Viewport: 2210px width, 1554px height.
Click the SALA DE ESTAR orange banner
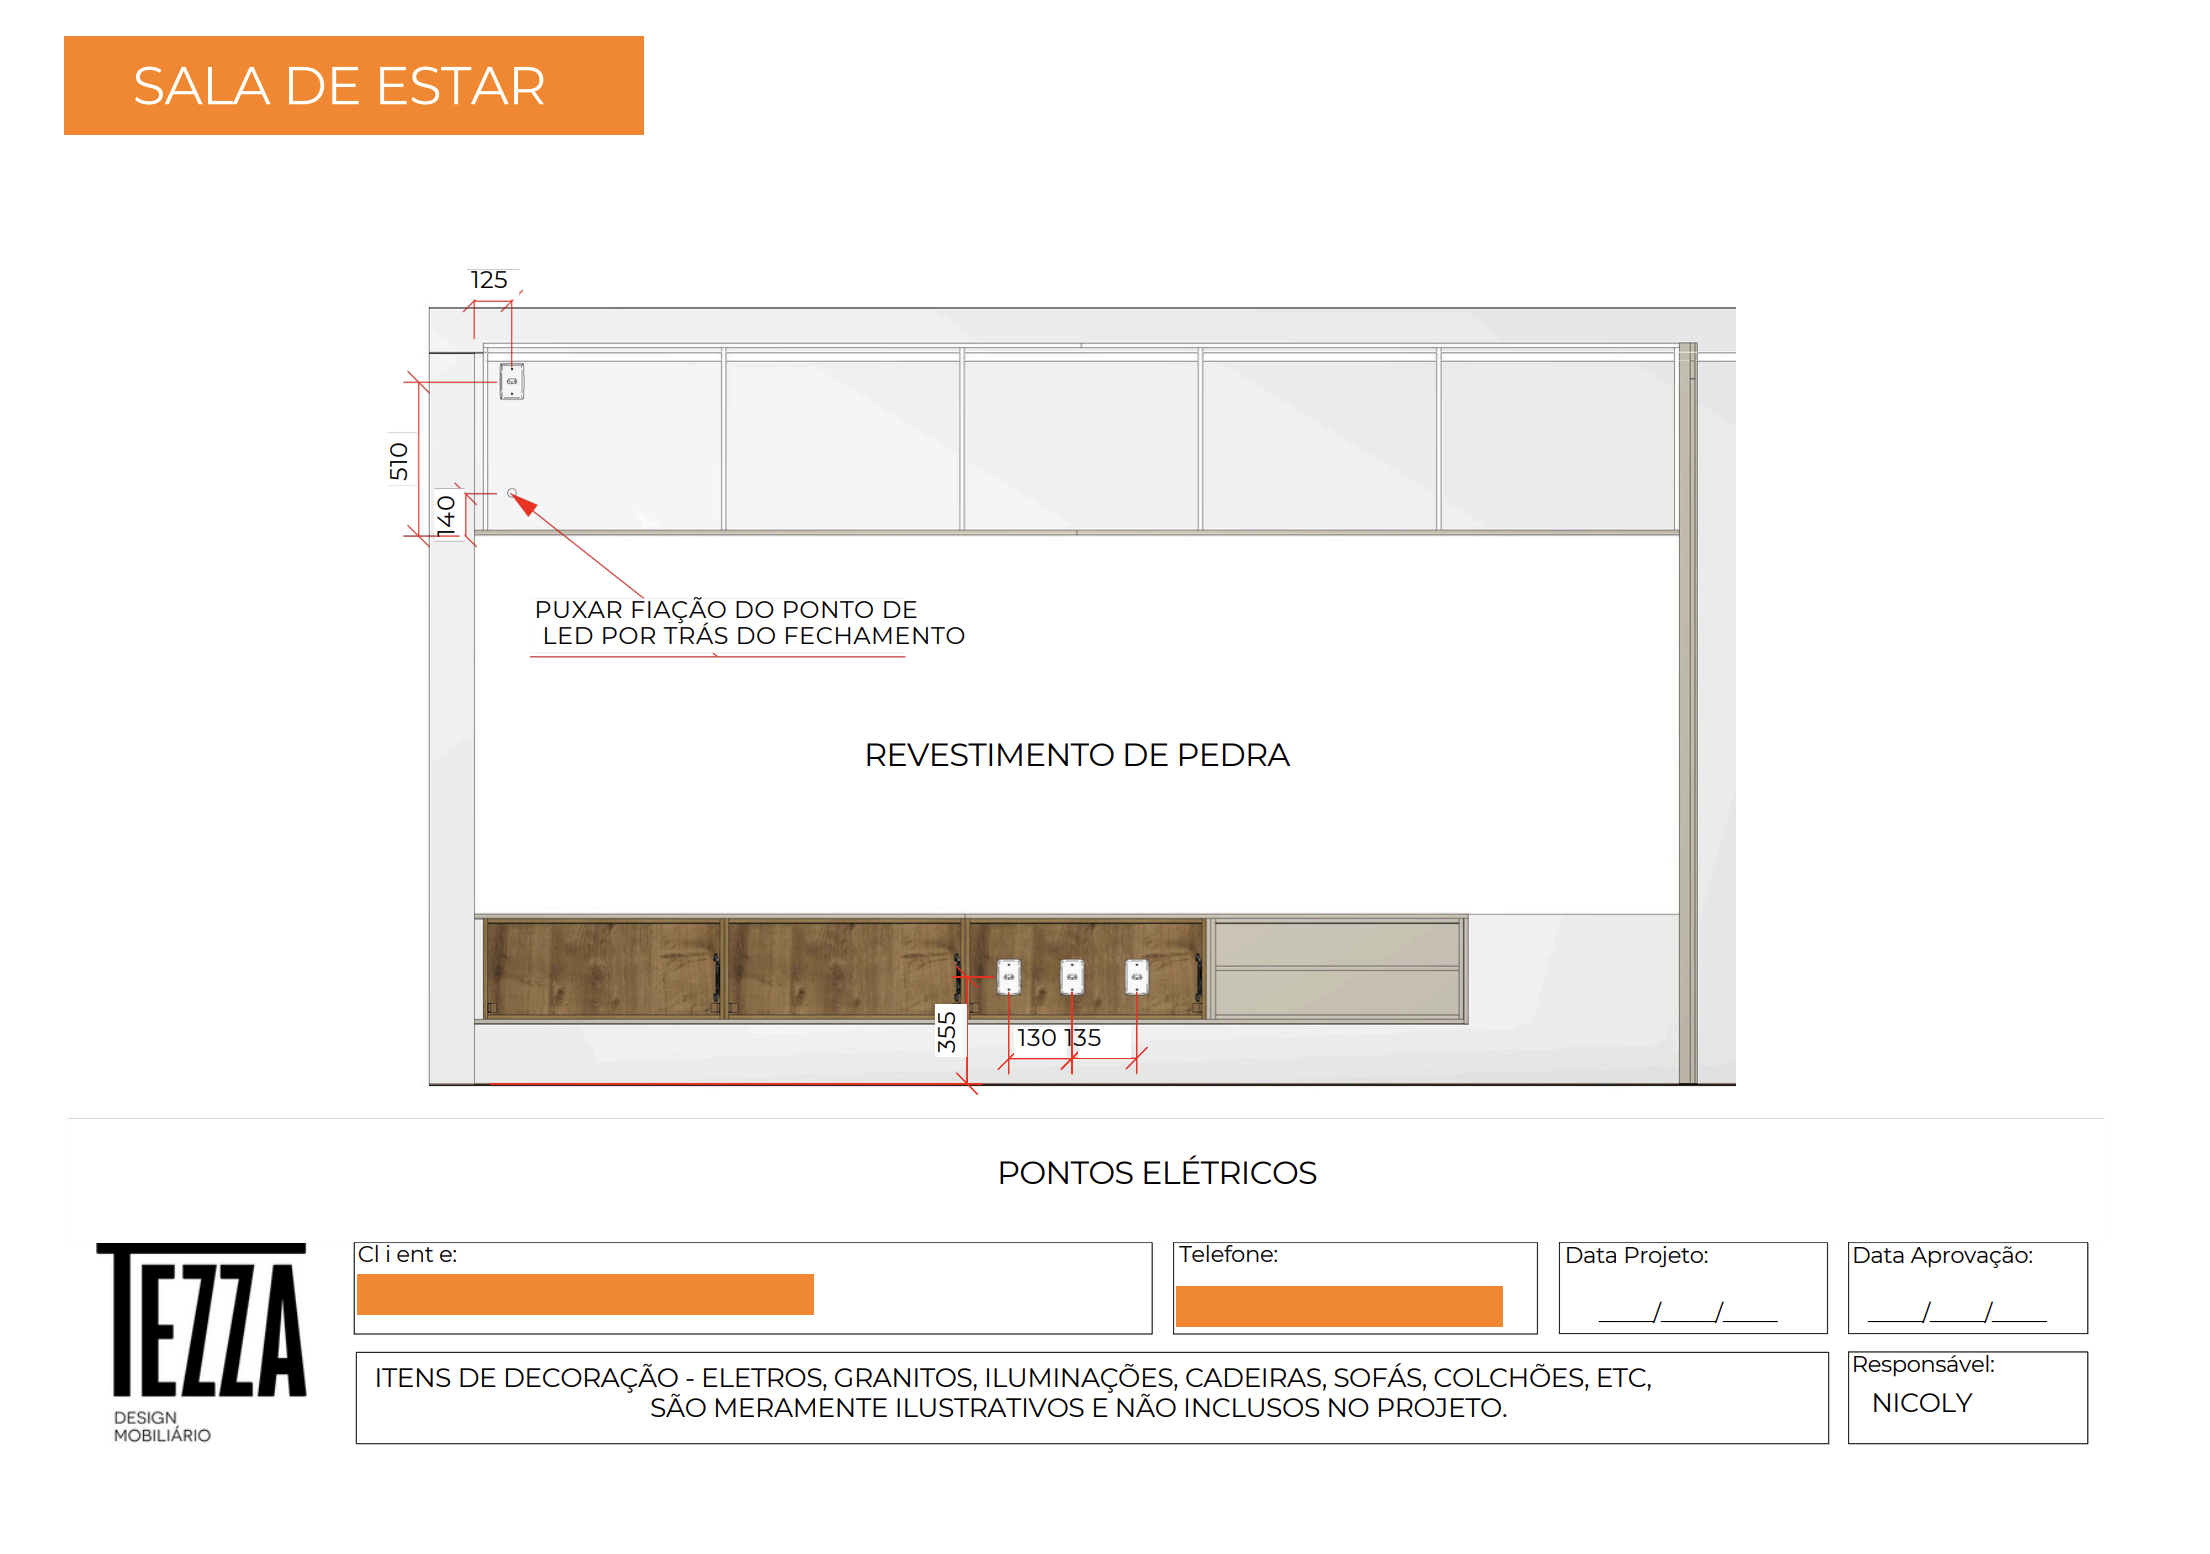(353, 86)
